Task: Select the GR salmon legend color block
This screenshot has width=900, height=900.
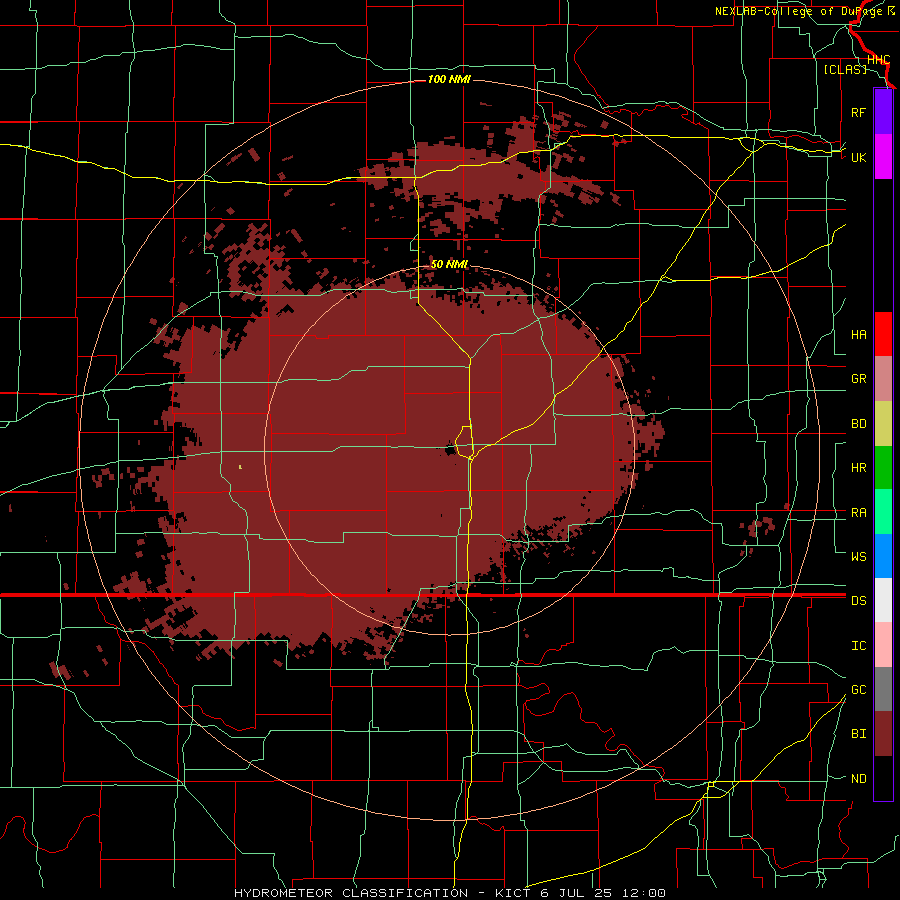Action: tap(883, 379)
